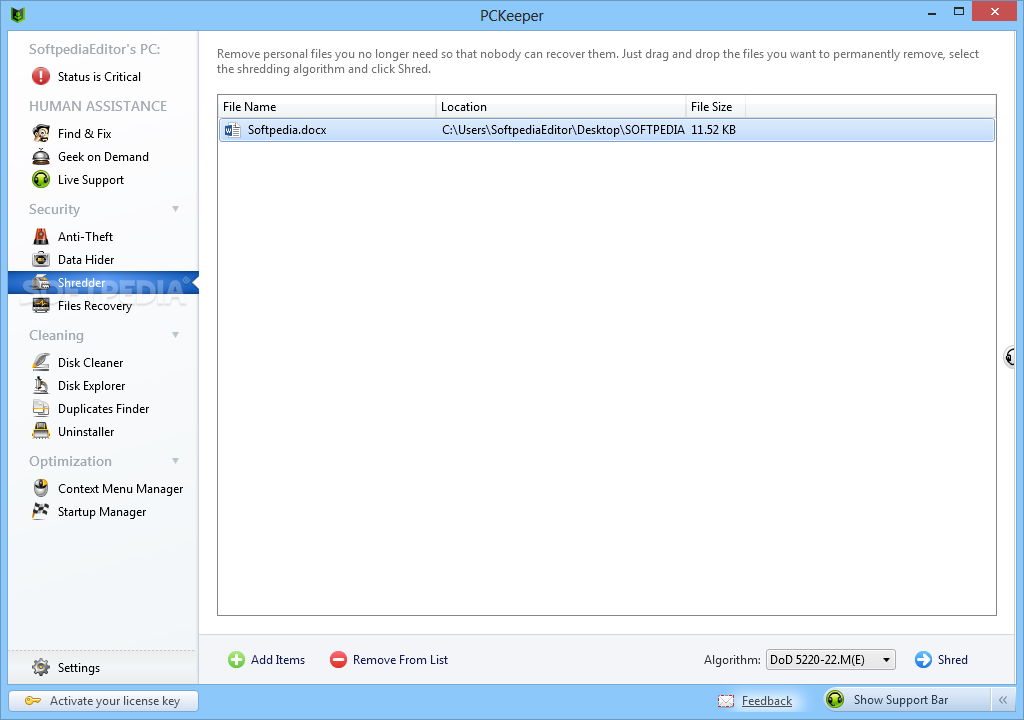This screenshot has height=720, width=1024.
Task: Click the Shredder icon in sidebar
Action: [x=40, y=282]
